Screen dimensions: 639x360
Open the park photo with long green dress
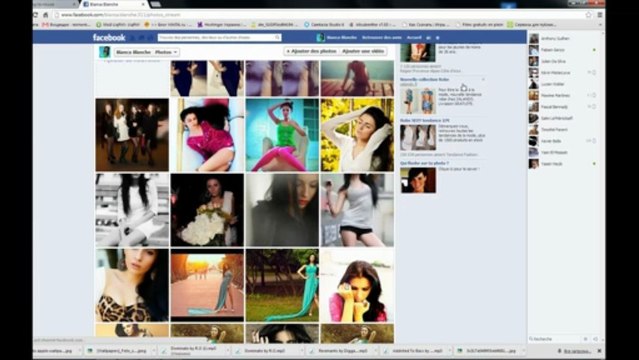[282, 285]
